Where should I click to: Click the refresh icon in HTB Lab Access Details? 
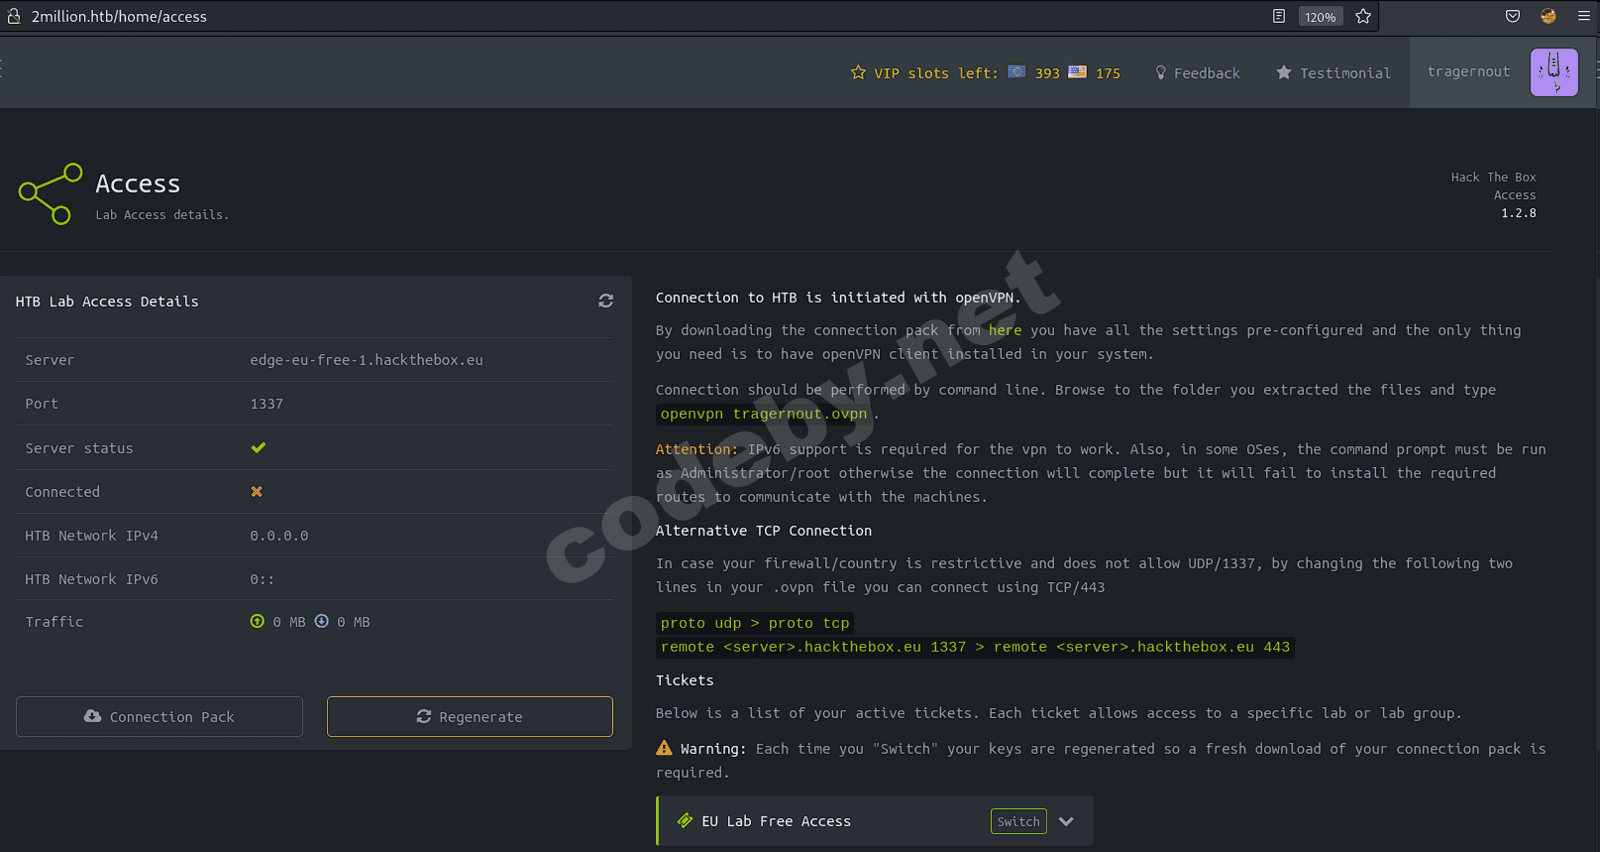pyautogui.click(x=605, y=301)
